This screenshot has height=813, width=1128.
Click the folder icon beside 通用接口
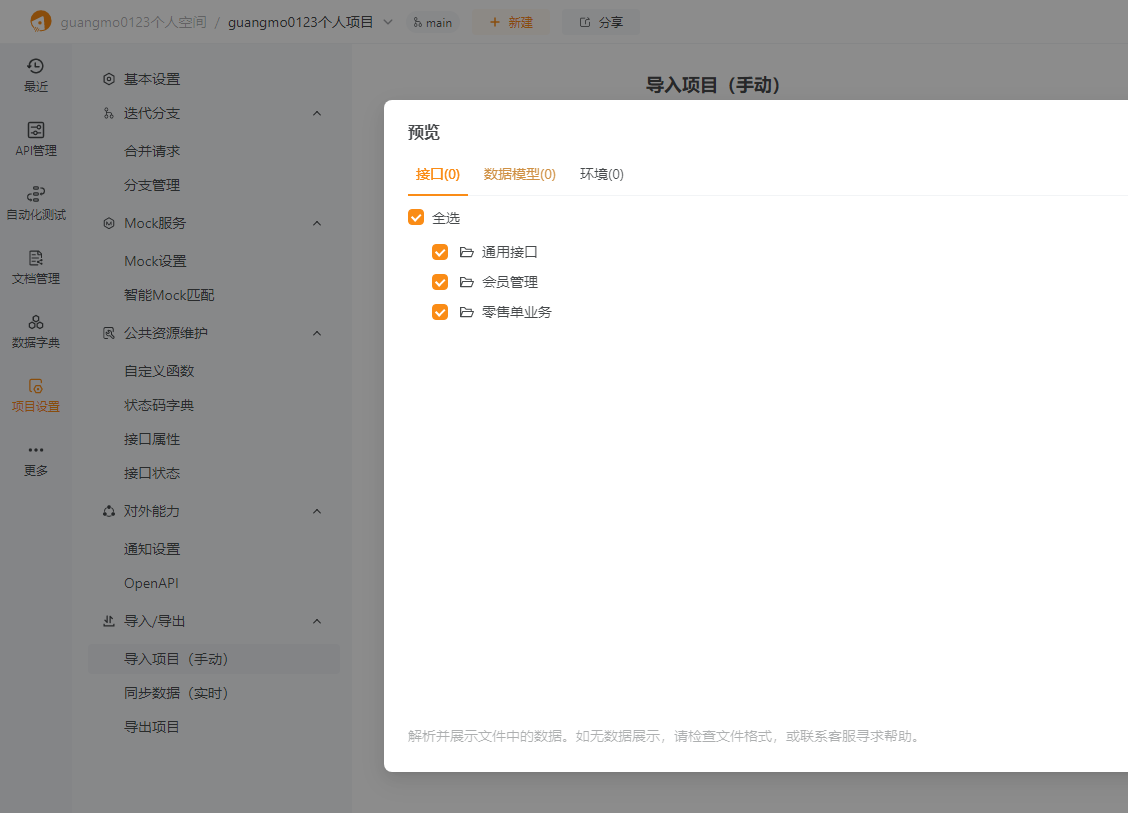tap(467, 253)
